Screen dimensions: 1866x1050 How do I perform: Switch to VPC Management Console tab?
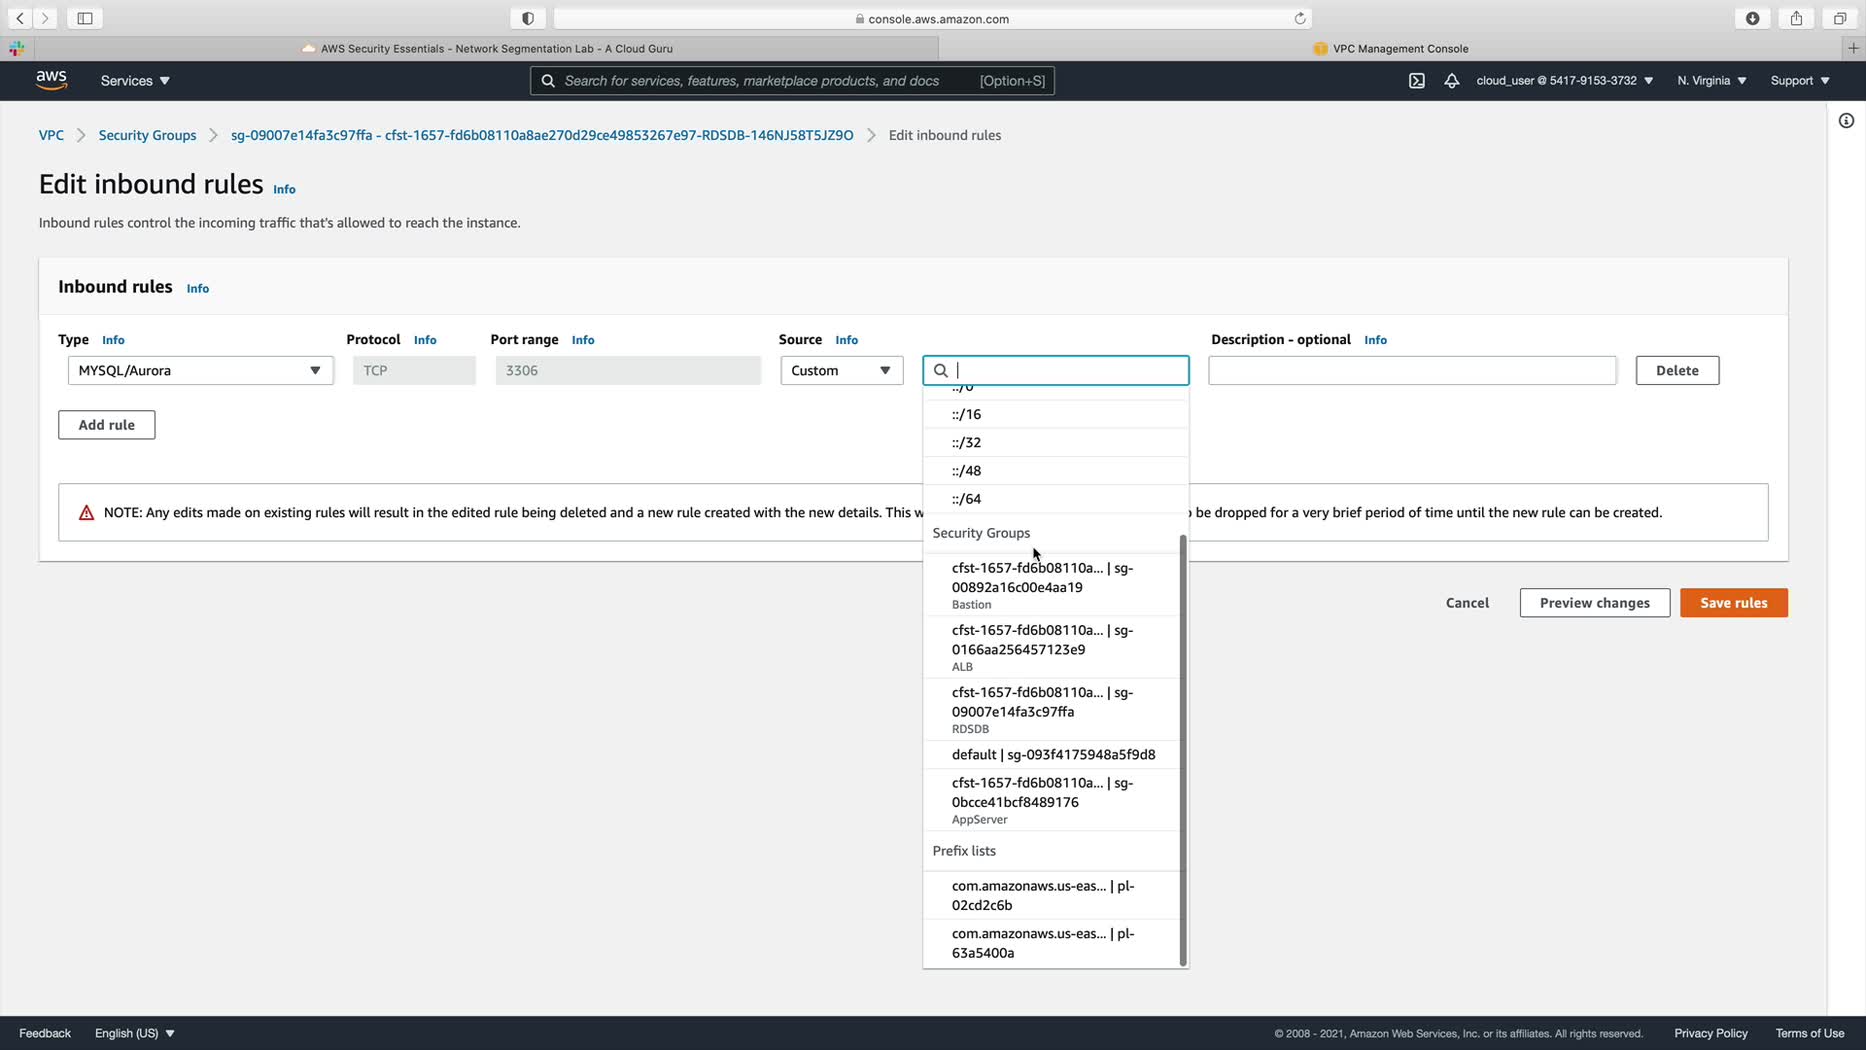(1391, 48)
